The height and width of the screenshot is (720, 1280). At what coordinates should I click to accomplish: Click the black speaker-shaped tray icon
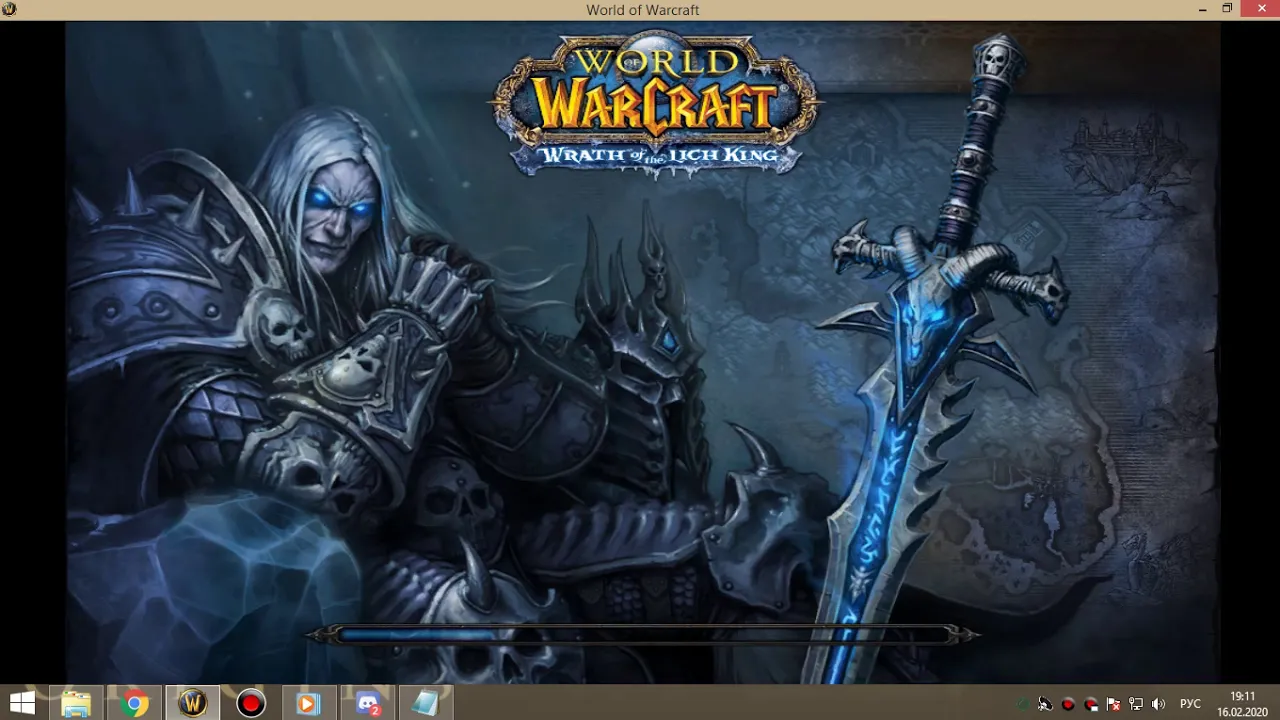pyautogui.click(x=1044, y=704)
